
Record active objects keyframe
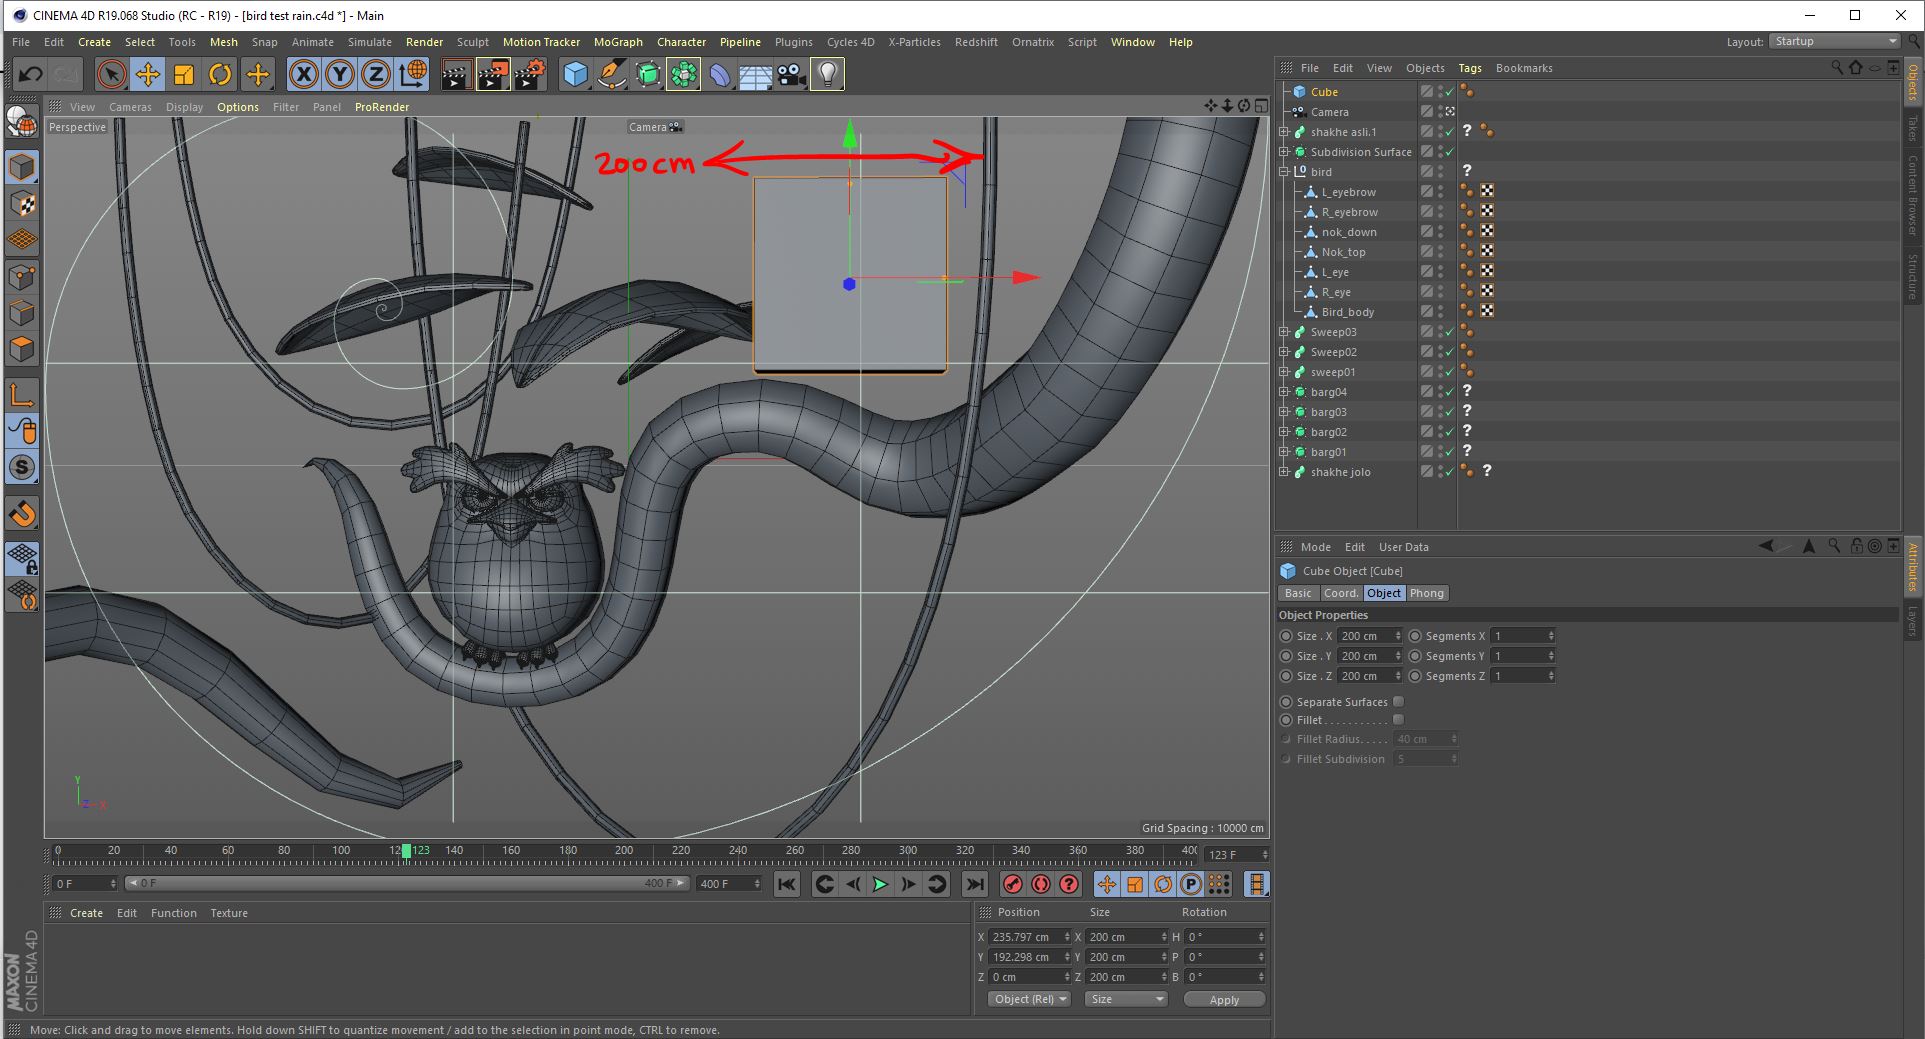coord(1012,884)
